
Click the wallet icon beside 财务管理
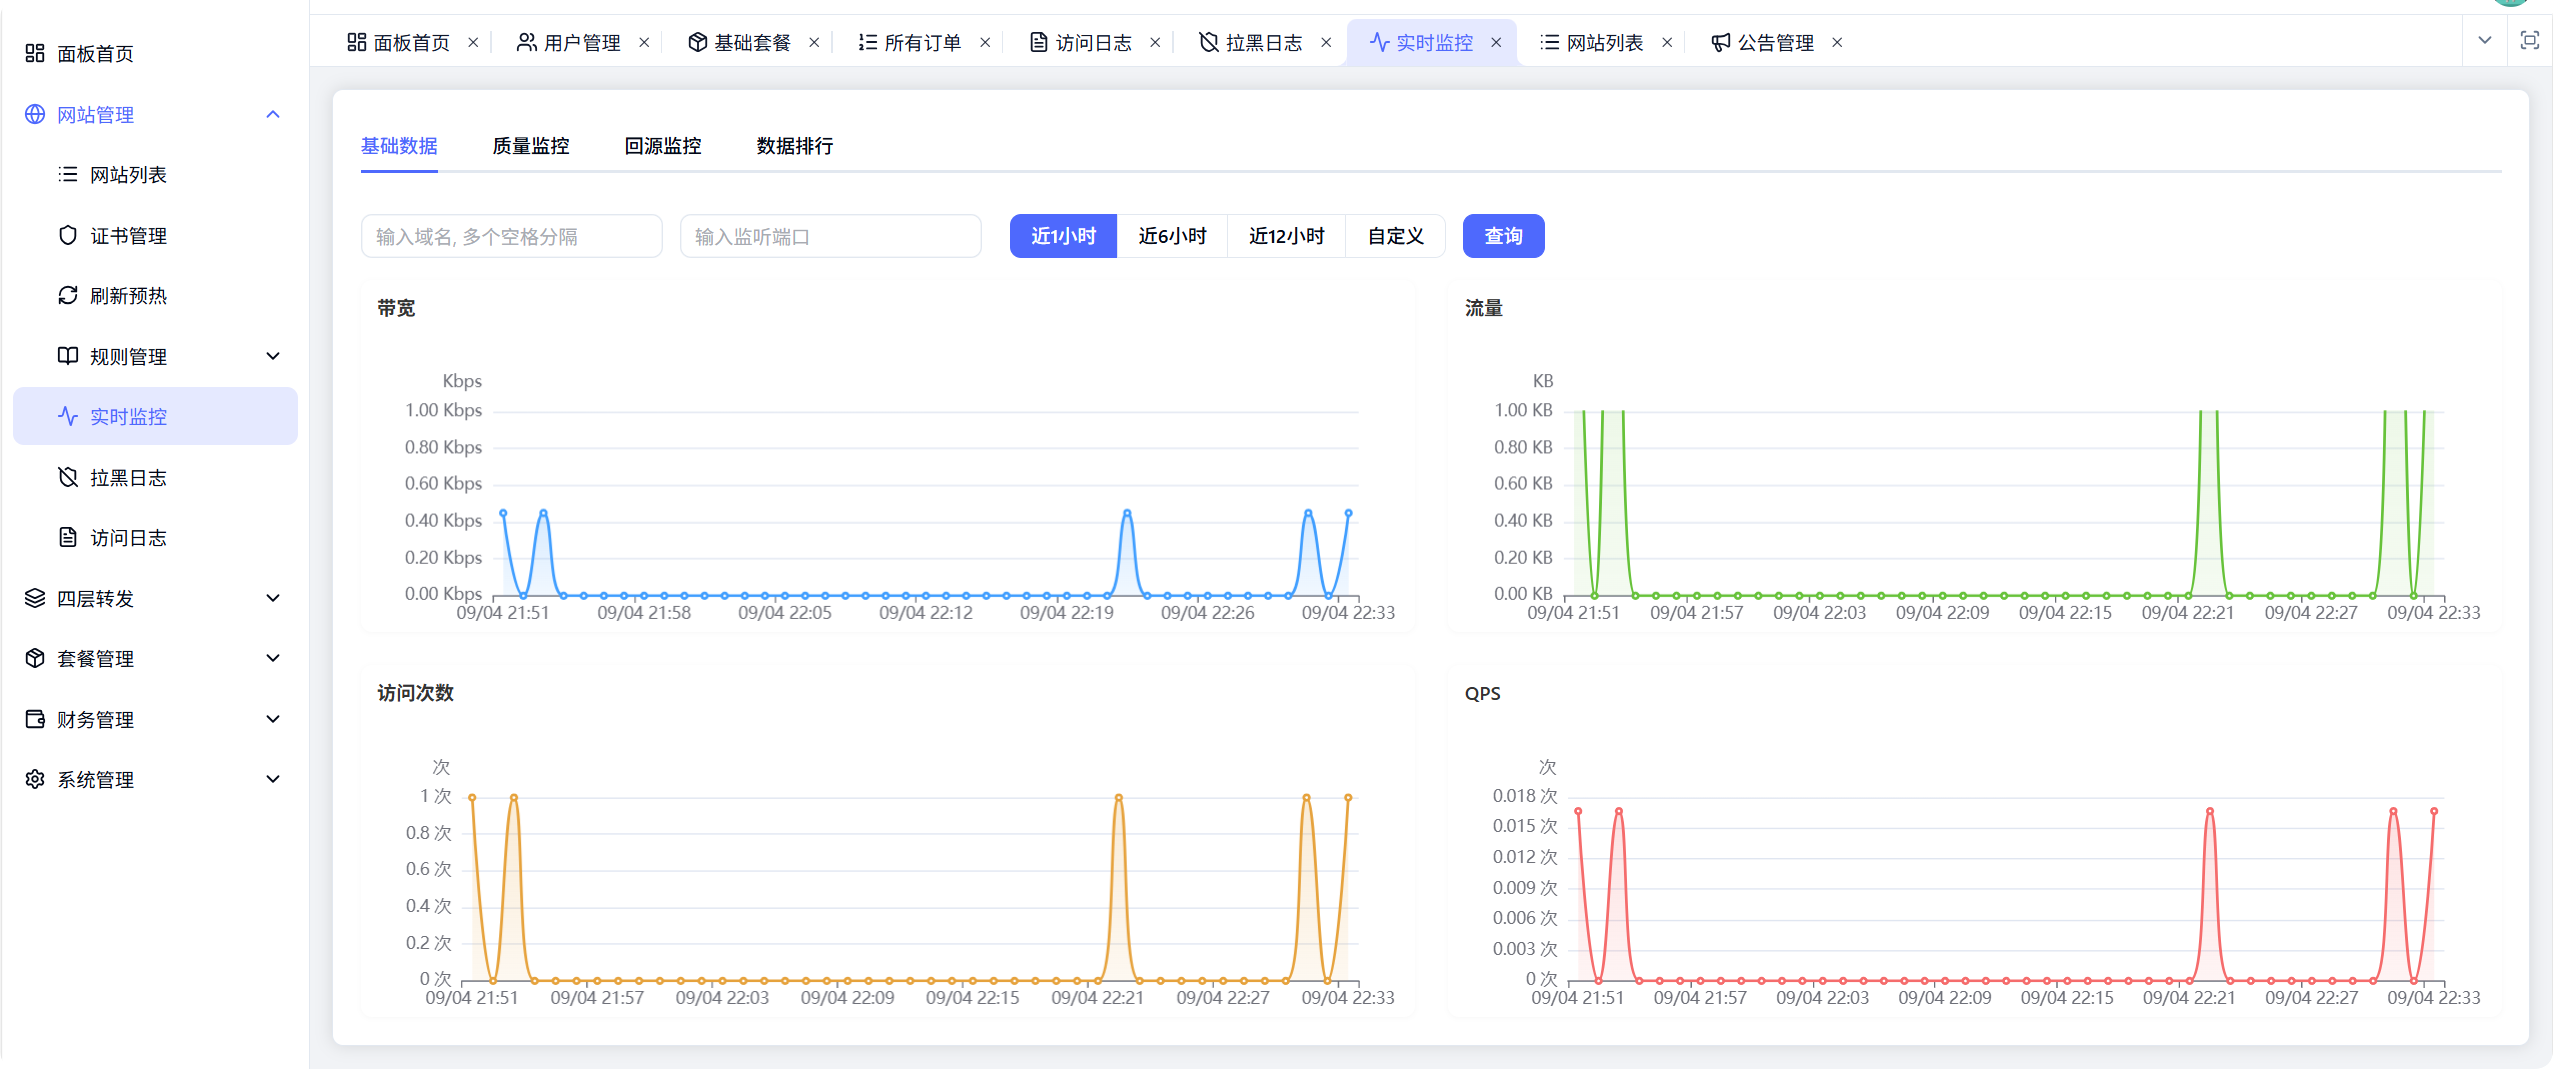35,720
